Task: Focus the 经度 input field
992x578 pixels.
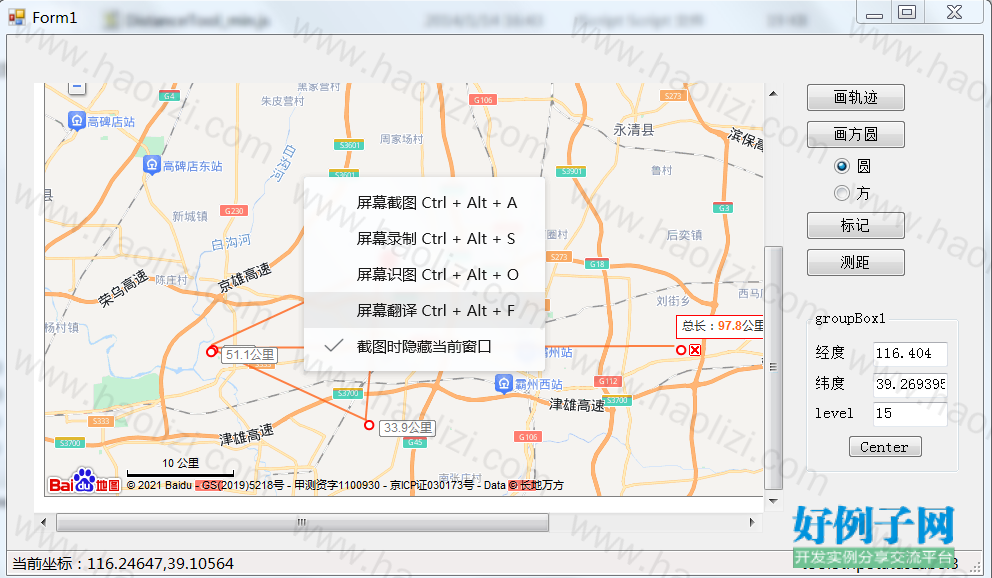Action: (910, 354)
